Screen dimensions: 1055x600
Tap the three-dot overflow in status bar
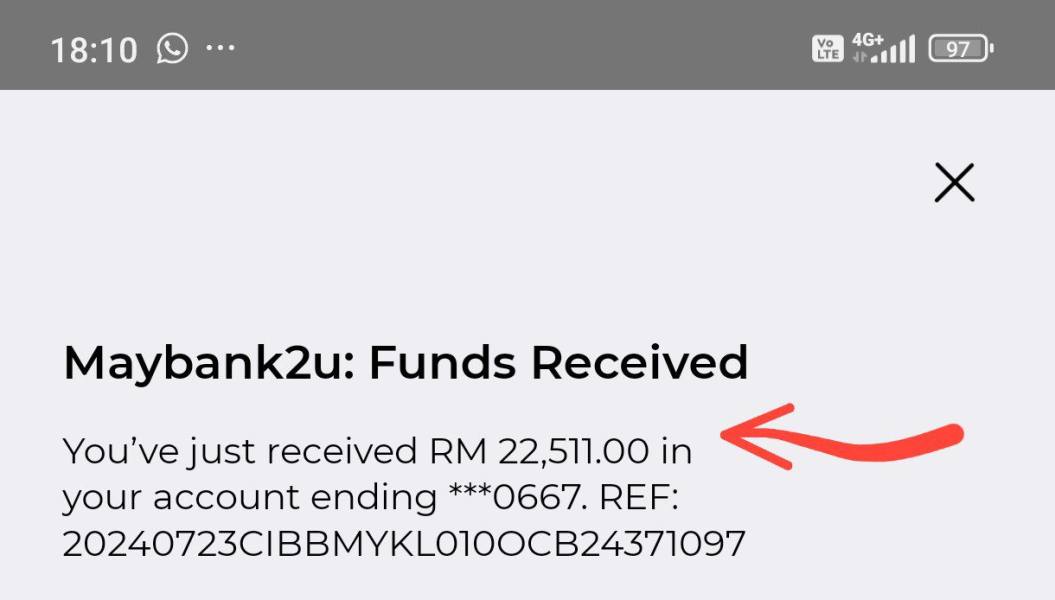(220, 48)
